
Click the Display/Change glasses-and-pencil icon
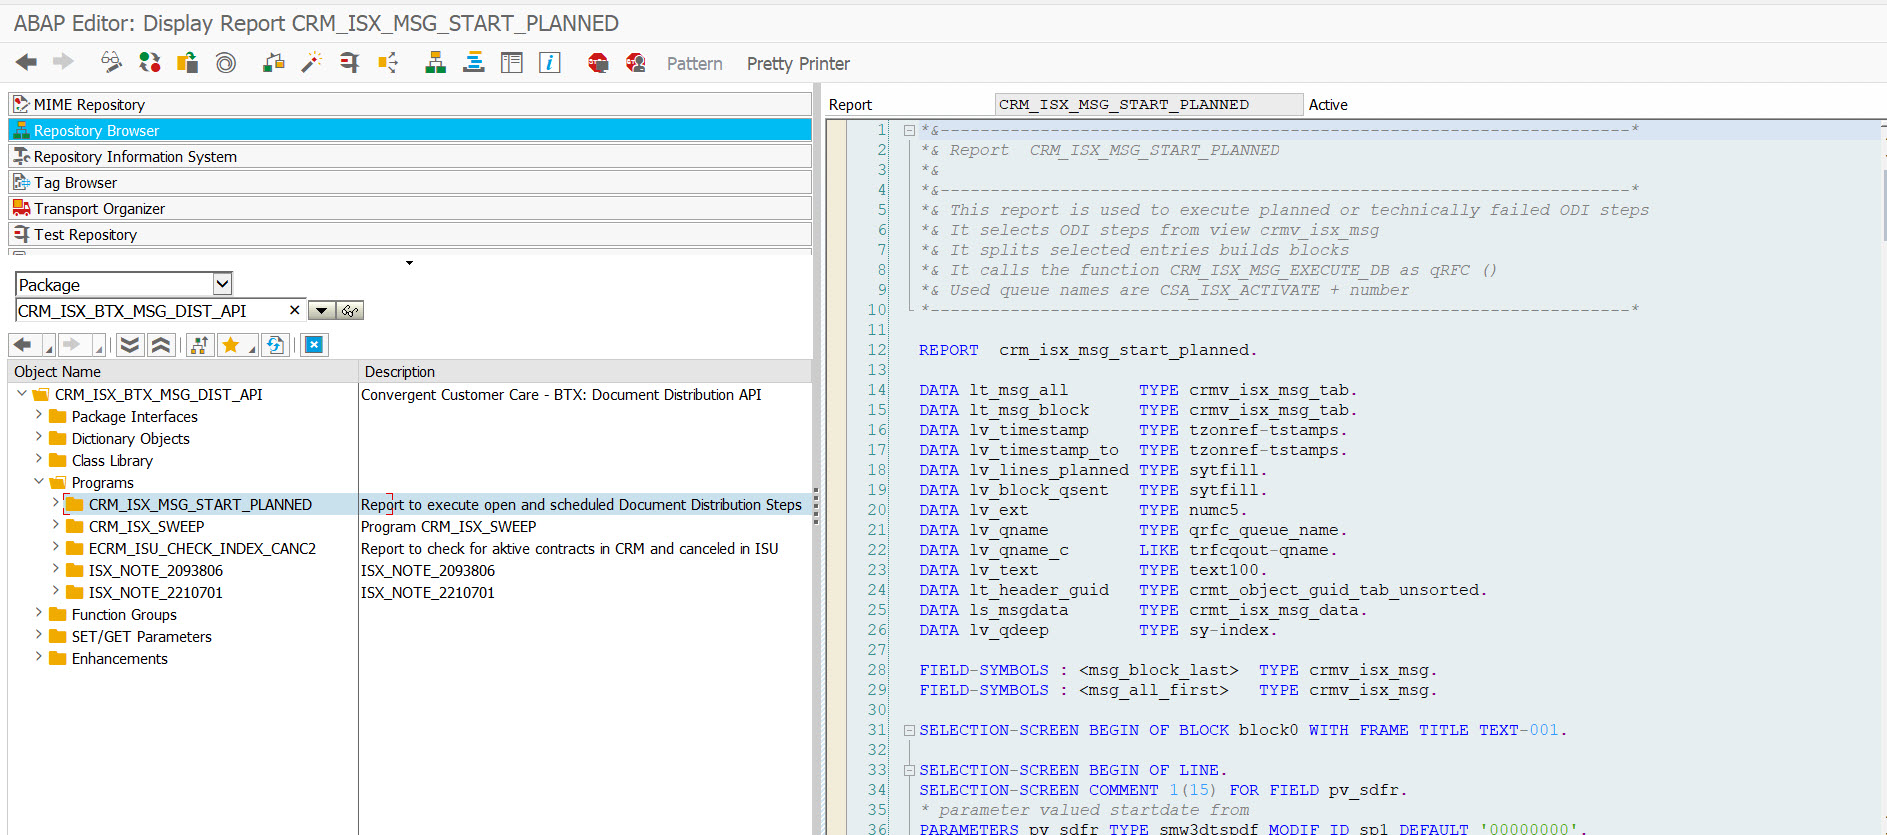click(111, 63)
